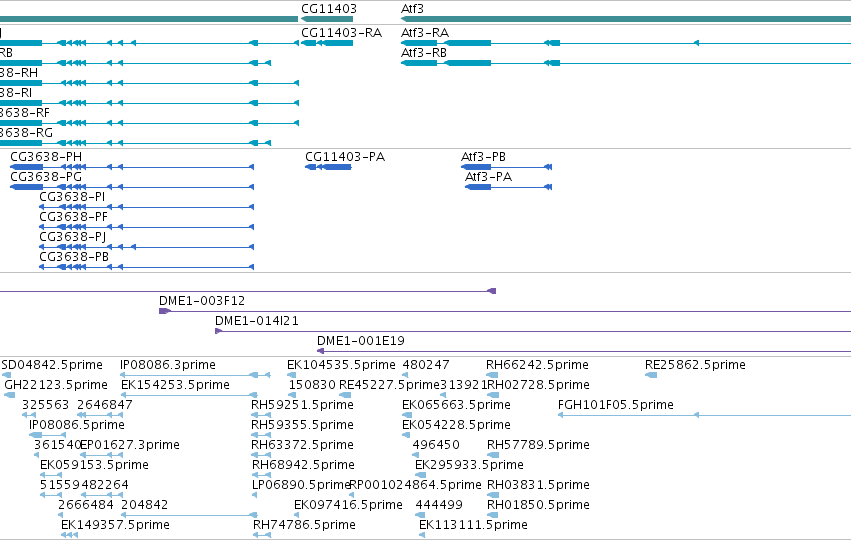The image size is (851, 540).
Task: Select the DME1-014I21 clone label
Action: tap(257, 321)
